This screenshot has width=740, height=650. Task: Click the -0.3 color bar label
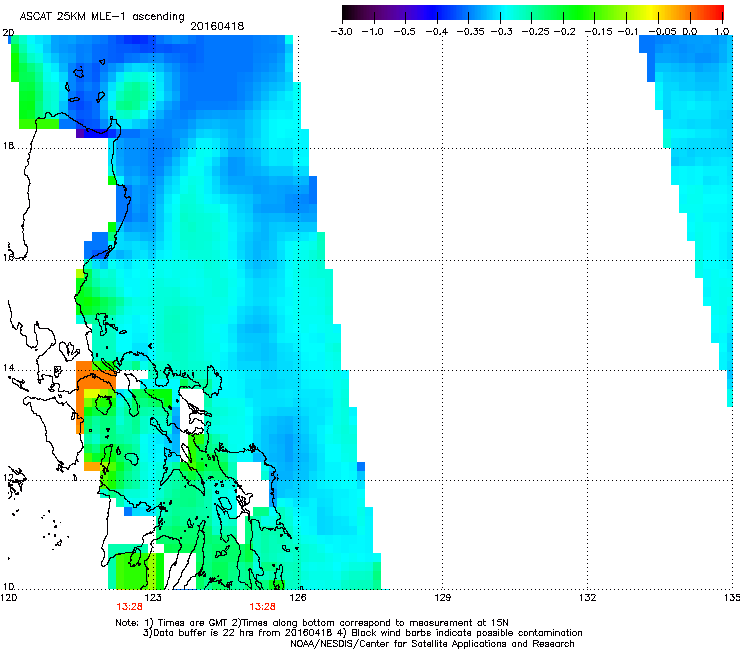coord(502,32)
